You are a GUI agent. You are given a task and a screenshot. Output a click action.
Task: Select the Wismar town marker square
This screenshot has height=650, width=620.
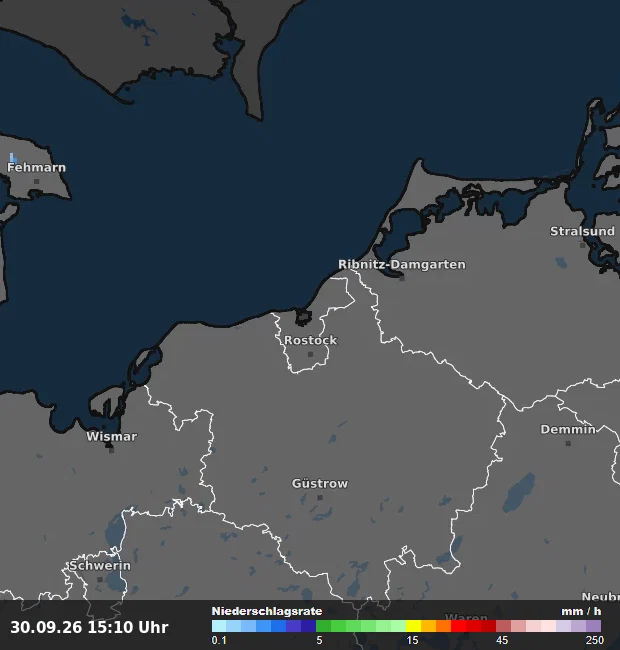[x=111, y=450]
